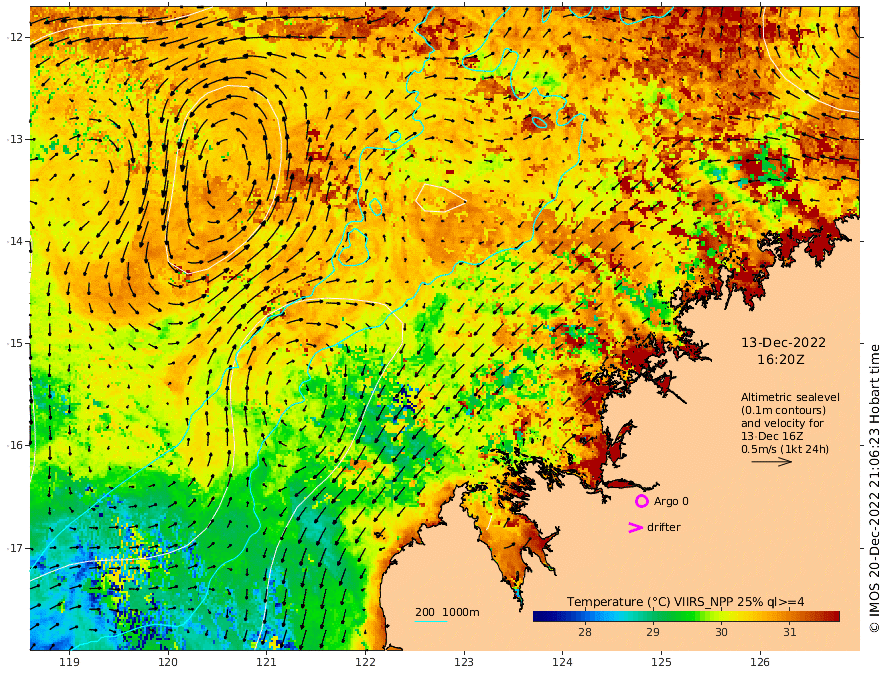Click longitude axis label 125
This screenshot has width=880, height=680.
pyautogui.click(x=662, y=662)
